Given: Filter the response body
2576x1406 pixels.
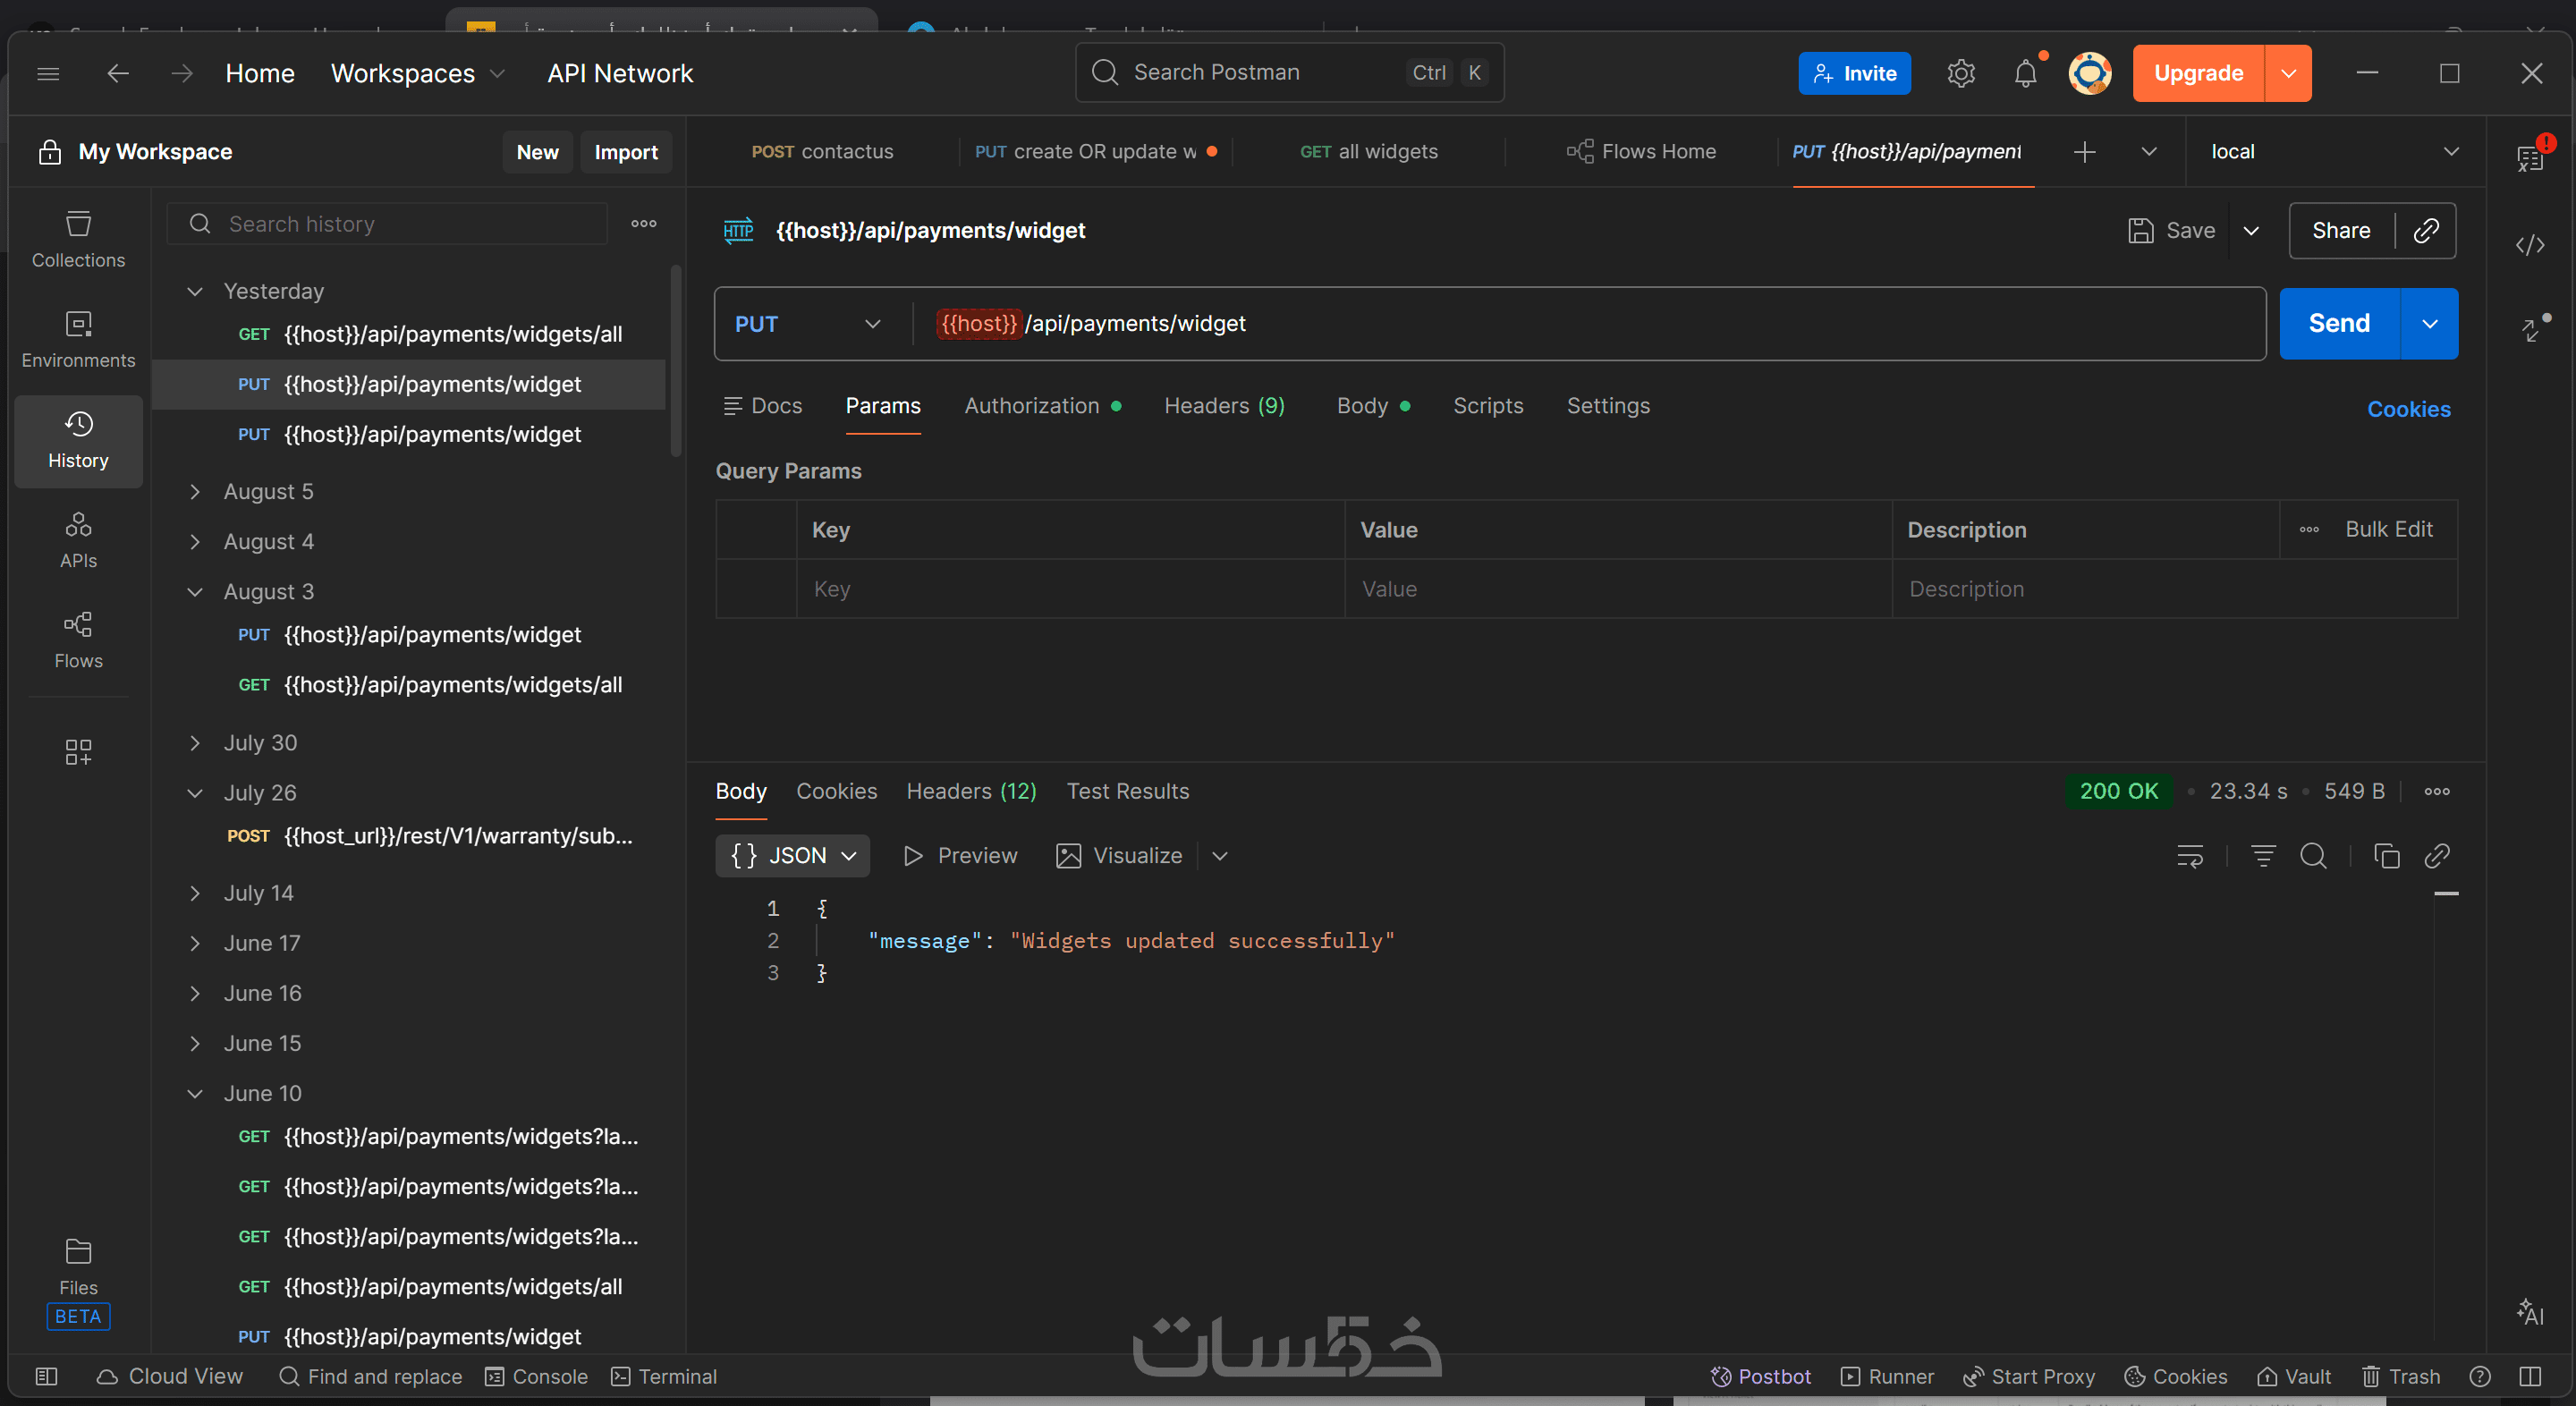Looking at the screenshot, I should (x=2263, y=856).
